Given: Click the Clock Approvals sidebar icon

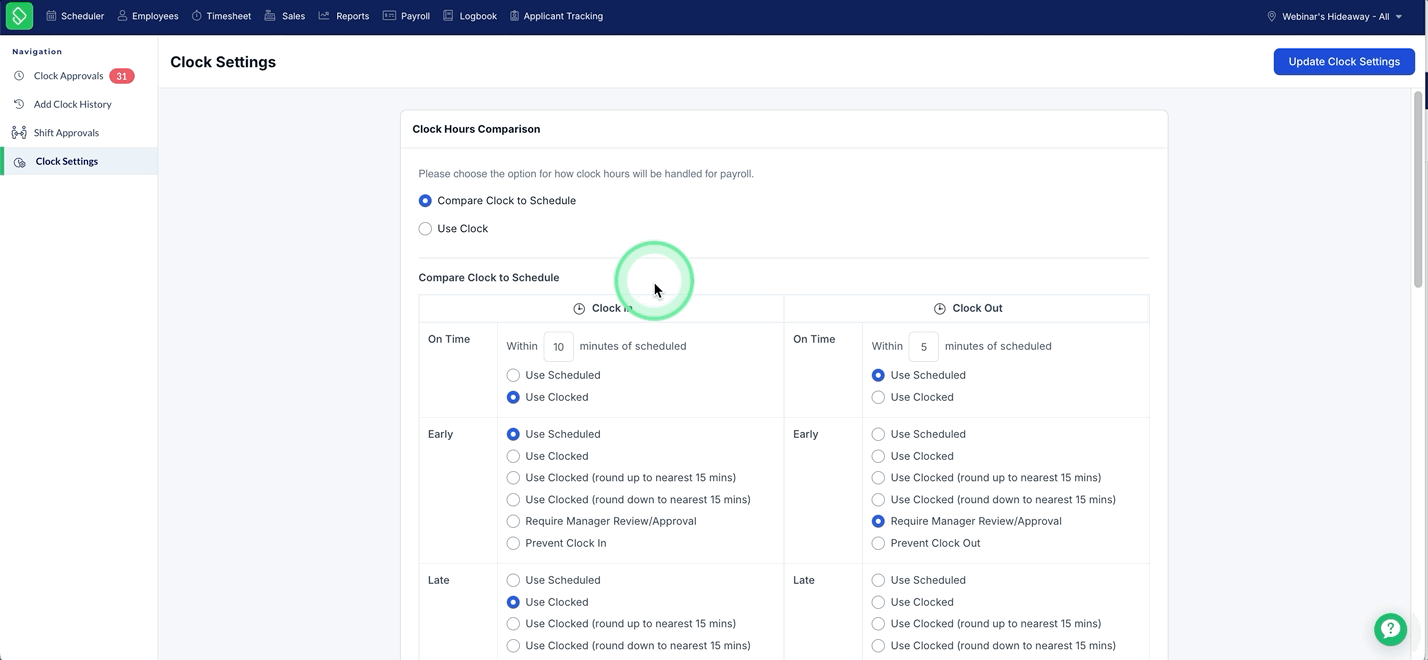Looking at the screenshot, I should tap(19, 76).
